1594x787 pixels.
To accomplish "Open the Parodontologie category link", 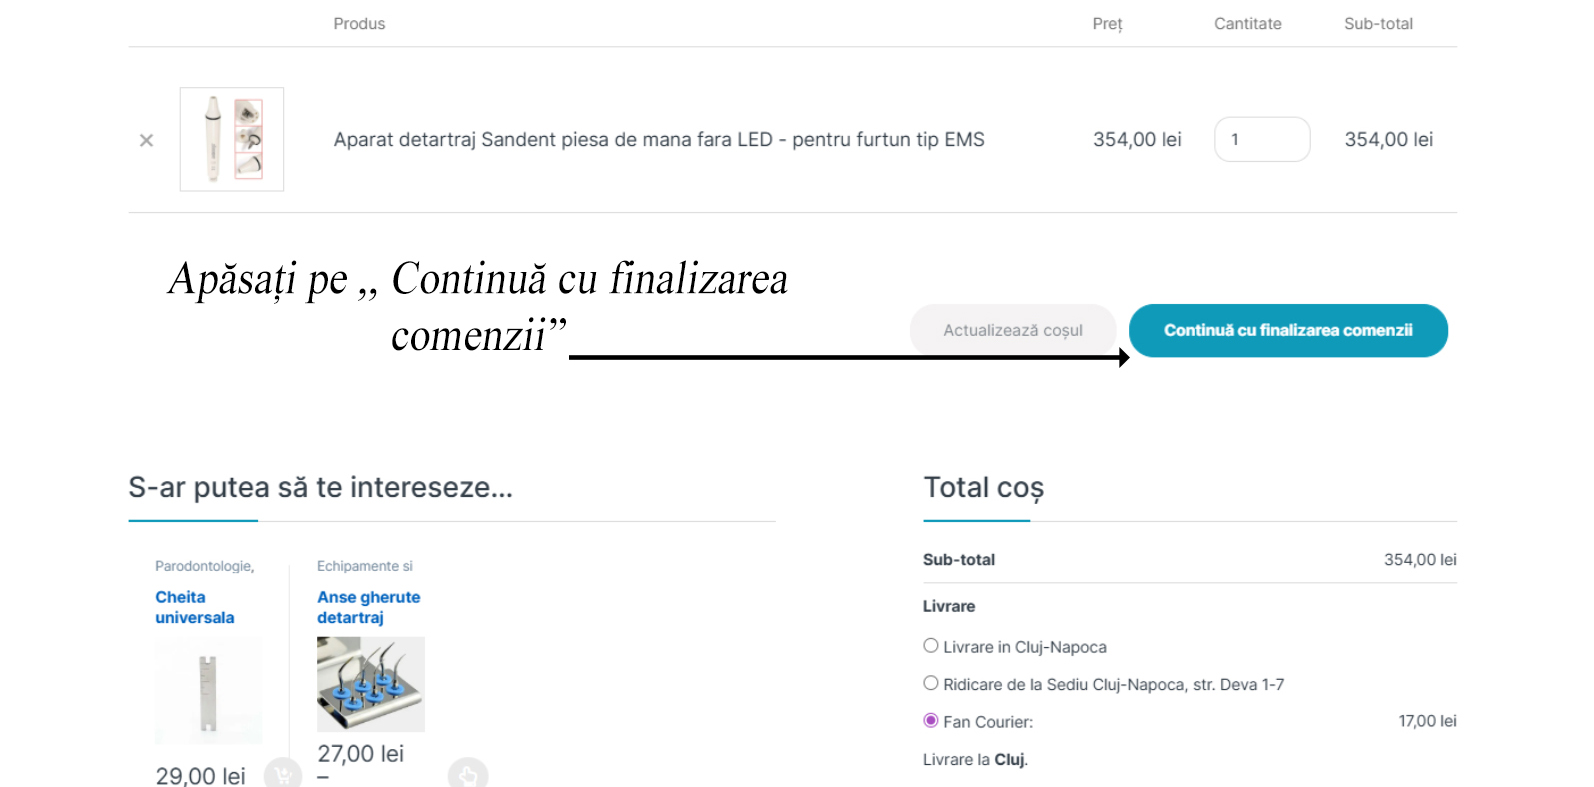I will (205, 566).
